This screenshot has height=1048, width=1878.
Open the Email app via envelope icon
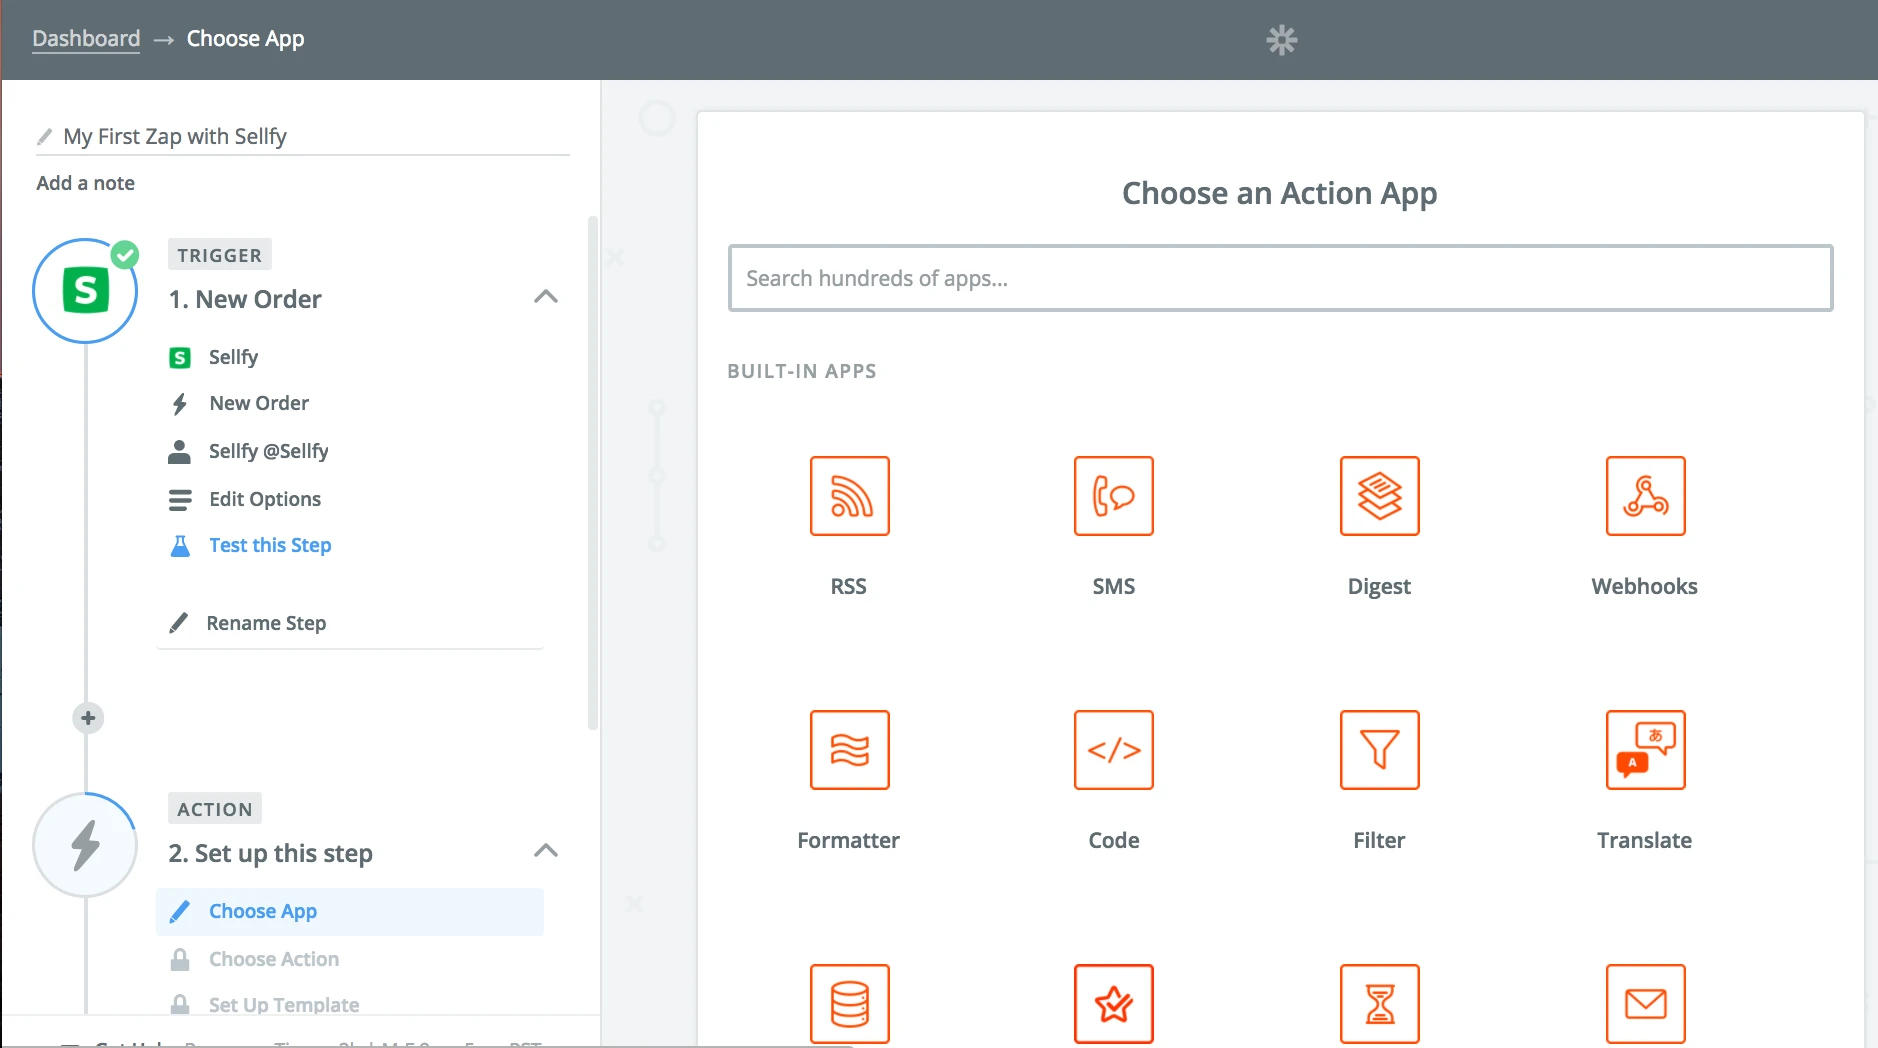1644,1004
